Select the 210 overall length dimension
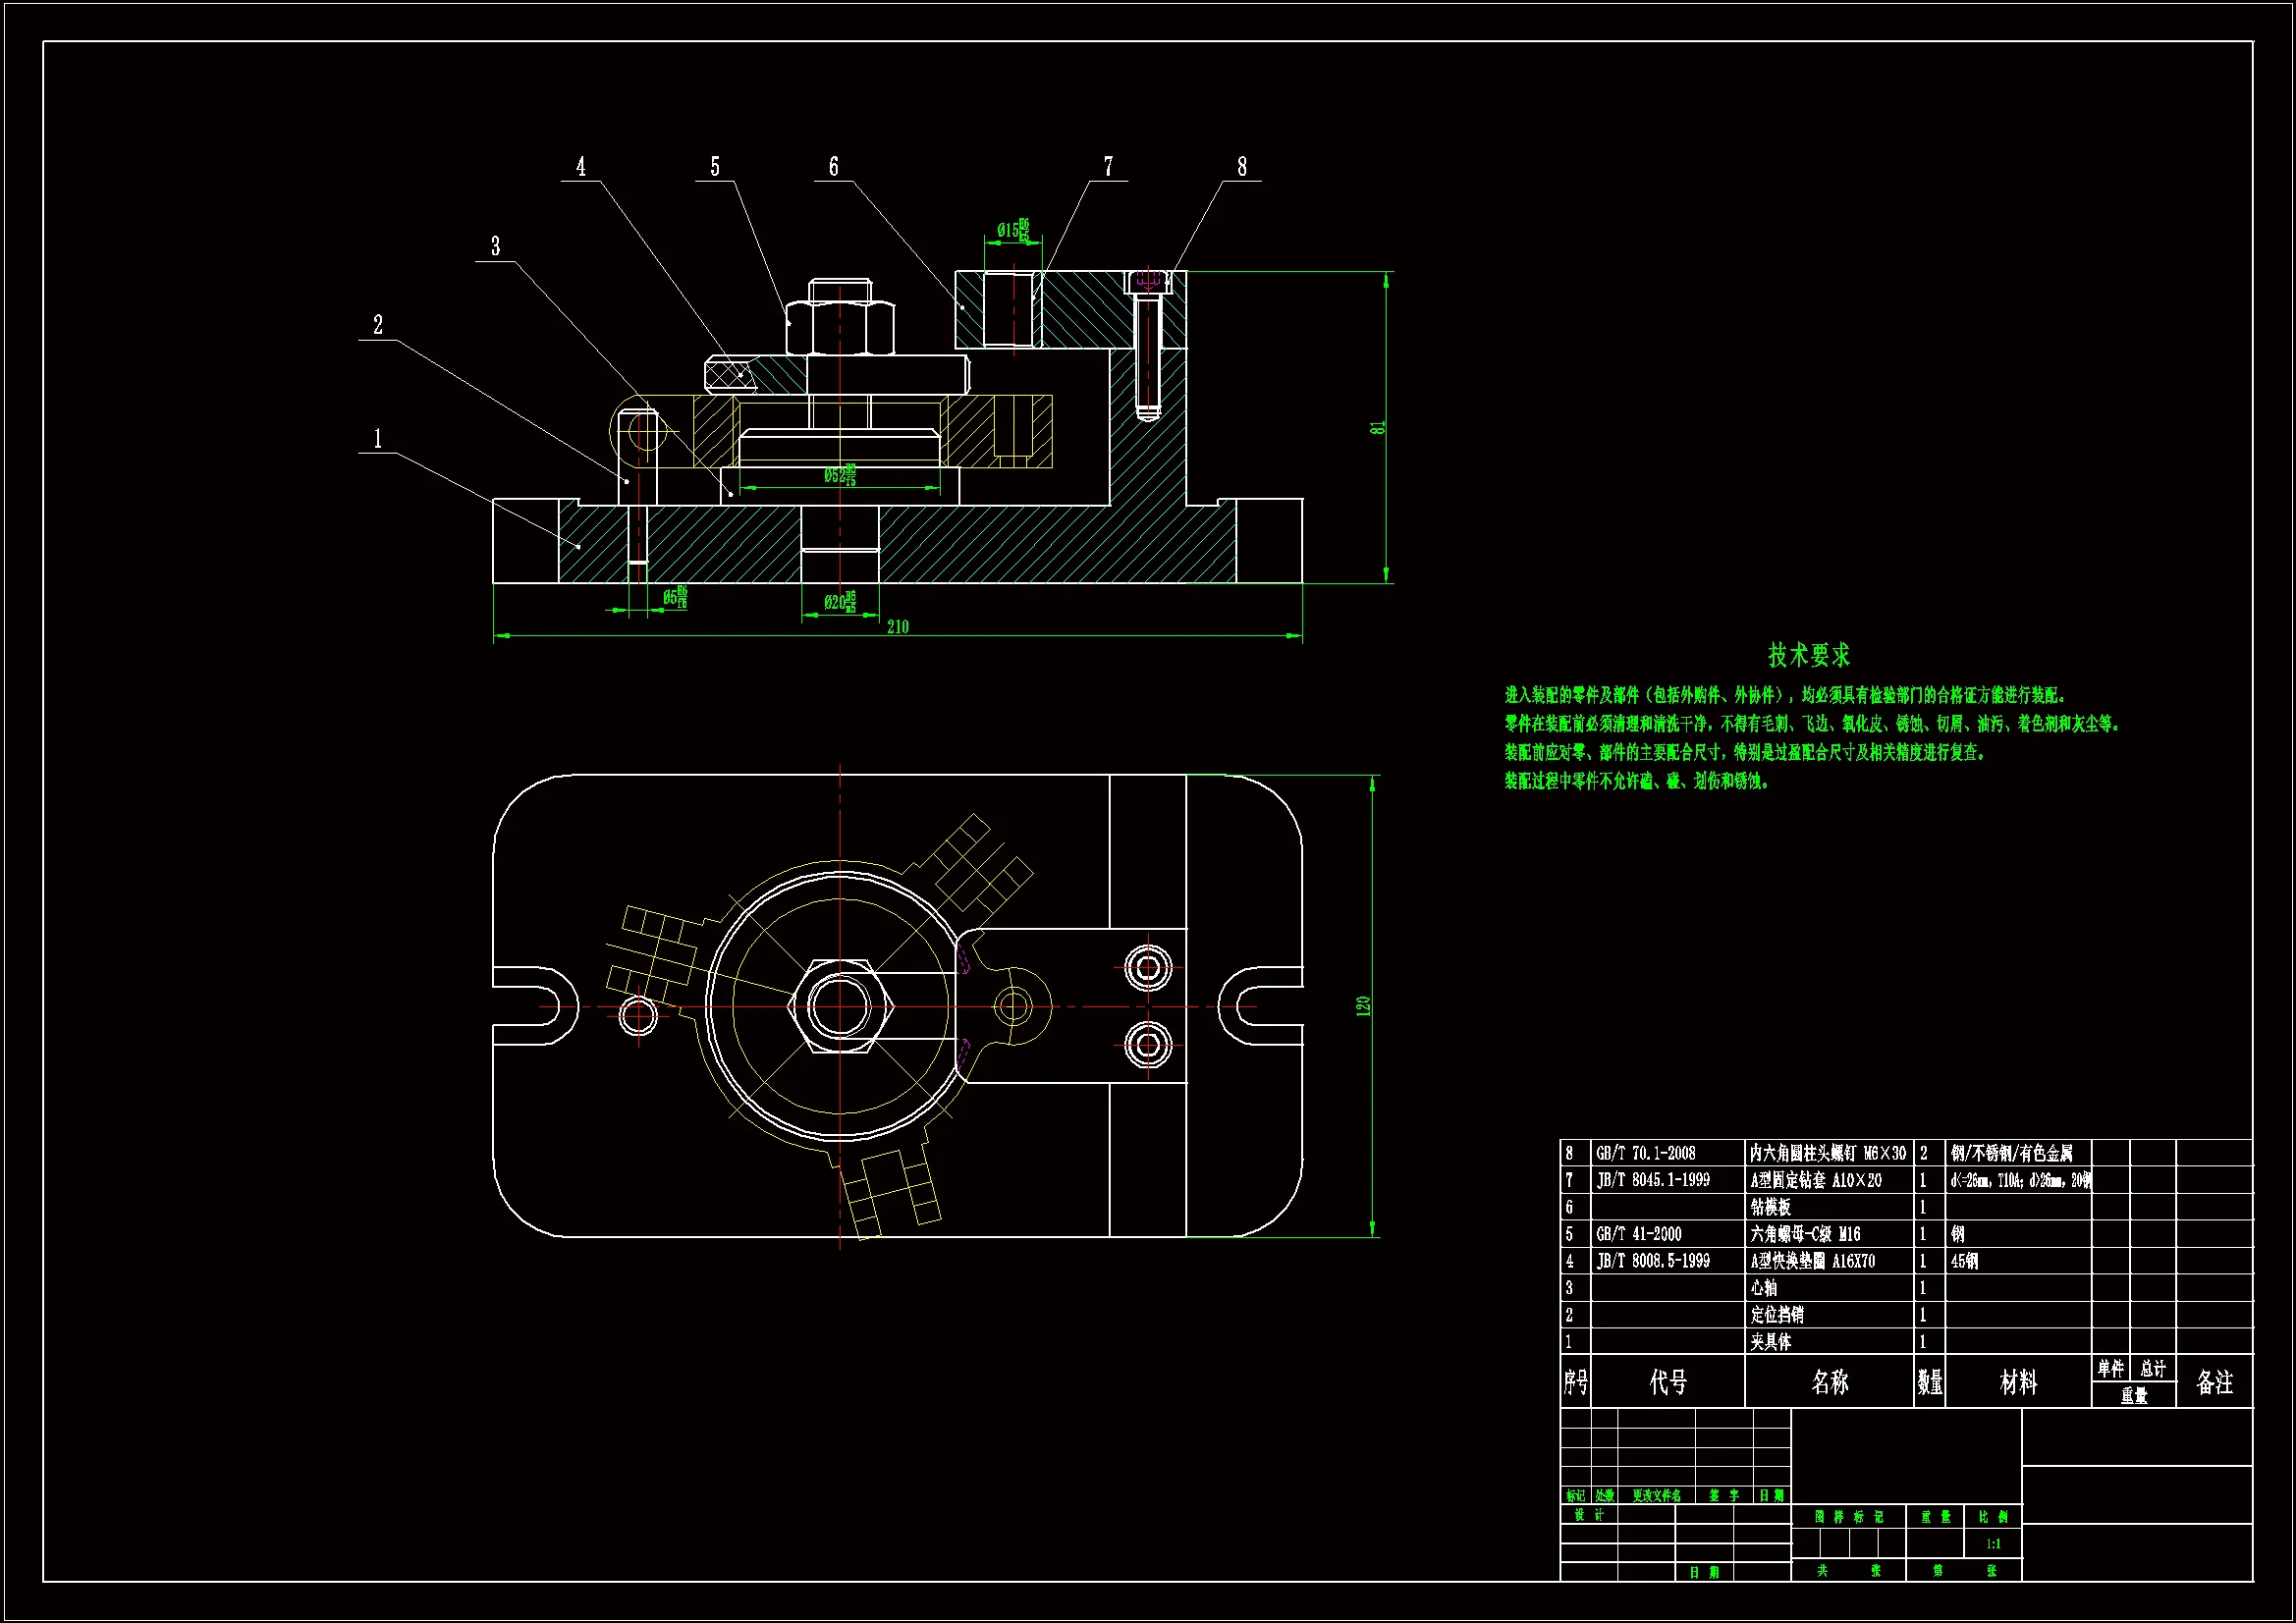Viewport: 2296px width, 1623px height. pyautogui.click(x=897, y=626)
